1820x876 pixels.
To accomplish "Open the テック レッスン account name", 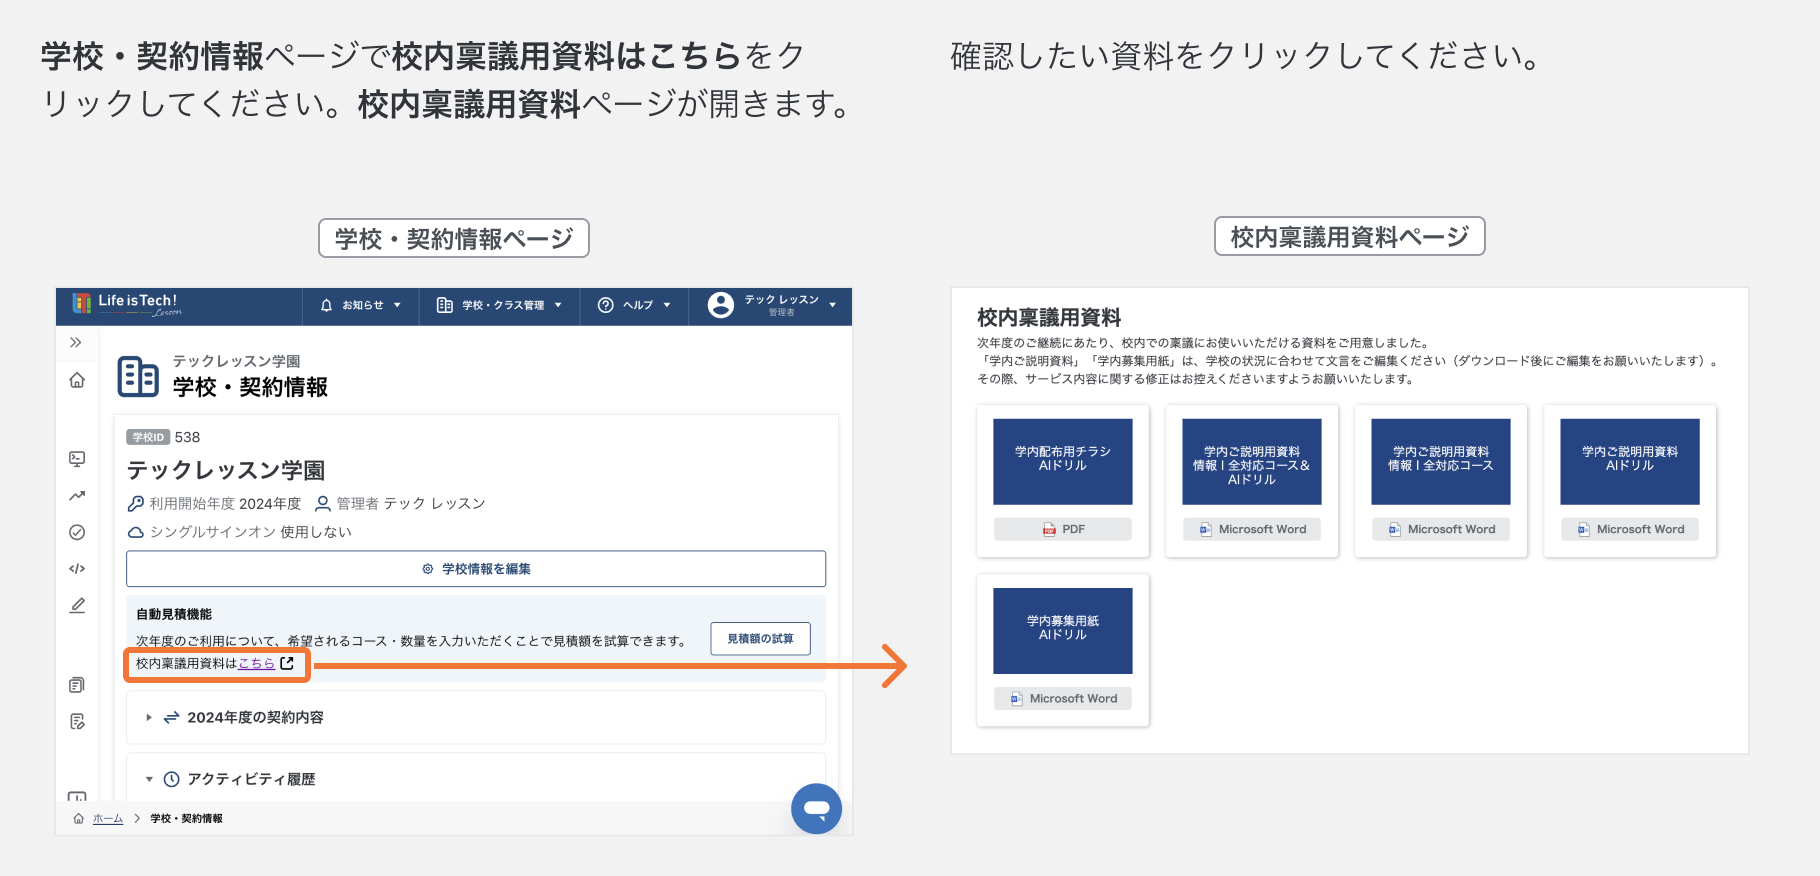I will click(x=781, y=300).
